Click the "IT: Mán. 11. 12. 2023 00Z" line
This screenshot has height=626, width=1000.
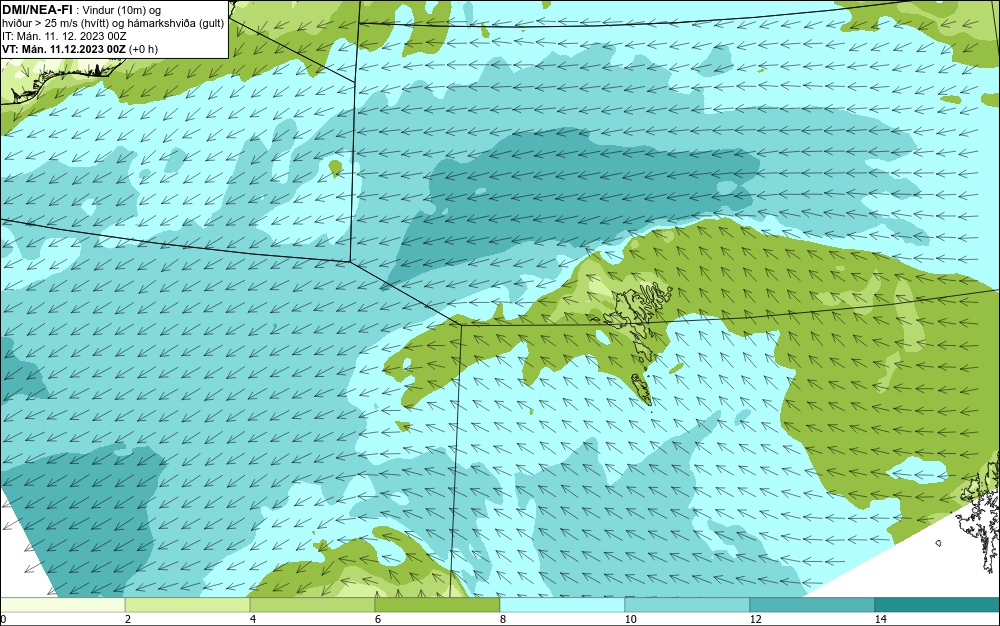[64, 36]
